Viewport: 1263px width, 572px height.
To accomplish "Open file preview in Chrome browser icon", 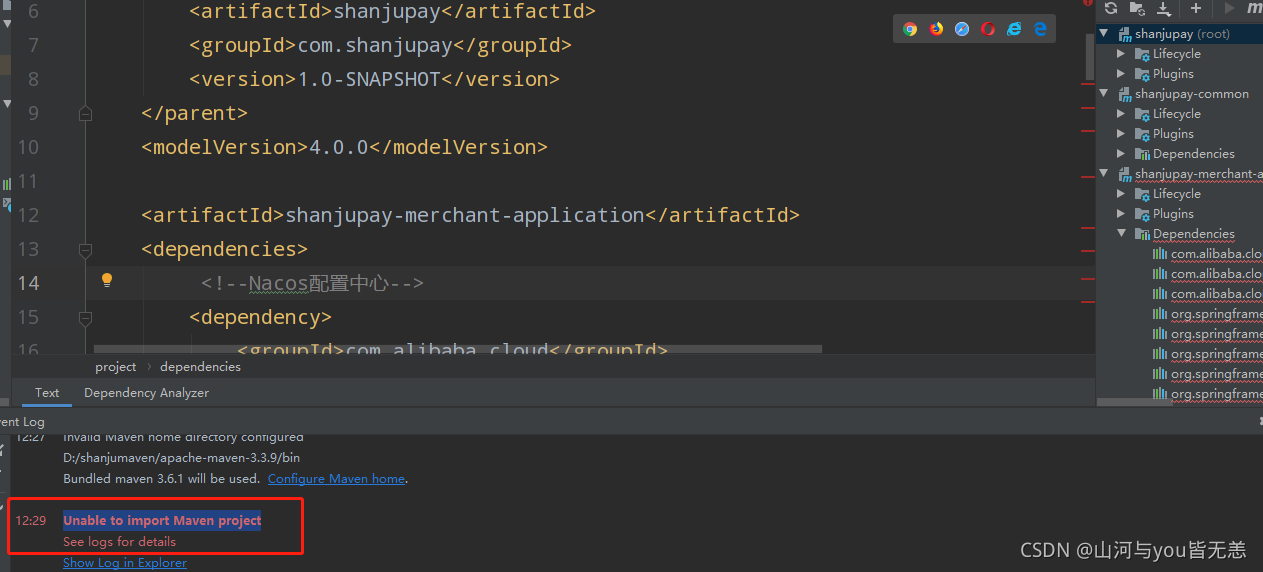I will [x=910, y=29].
